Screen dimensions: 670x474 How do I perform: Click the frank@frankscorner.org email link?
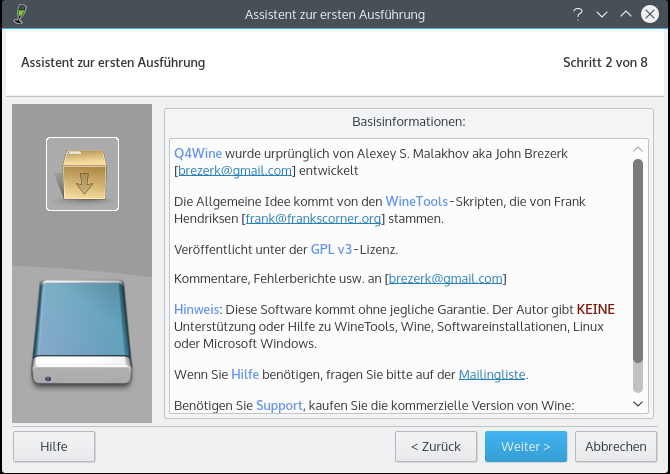[x=312, y=218]
